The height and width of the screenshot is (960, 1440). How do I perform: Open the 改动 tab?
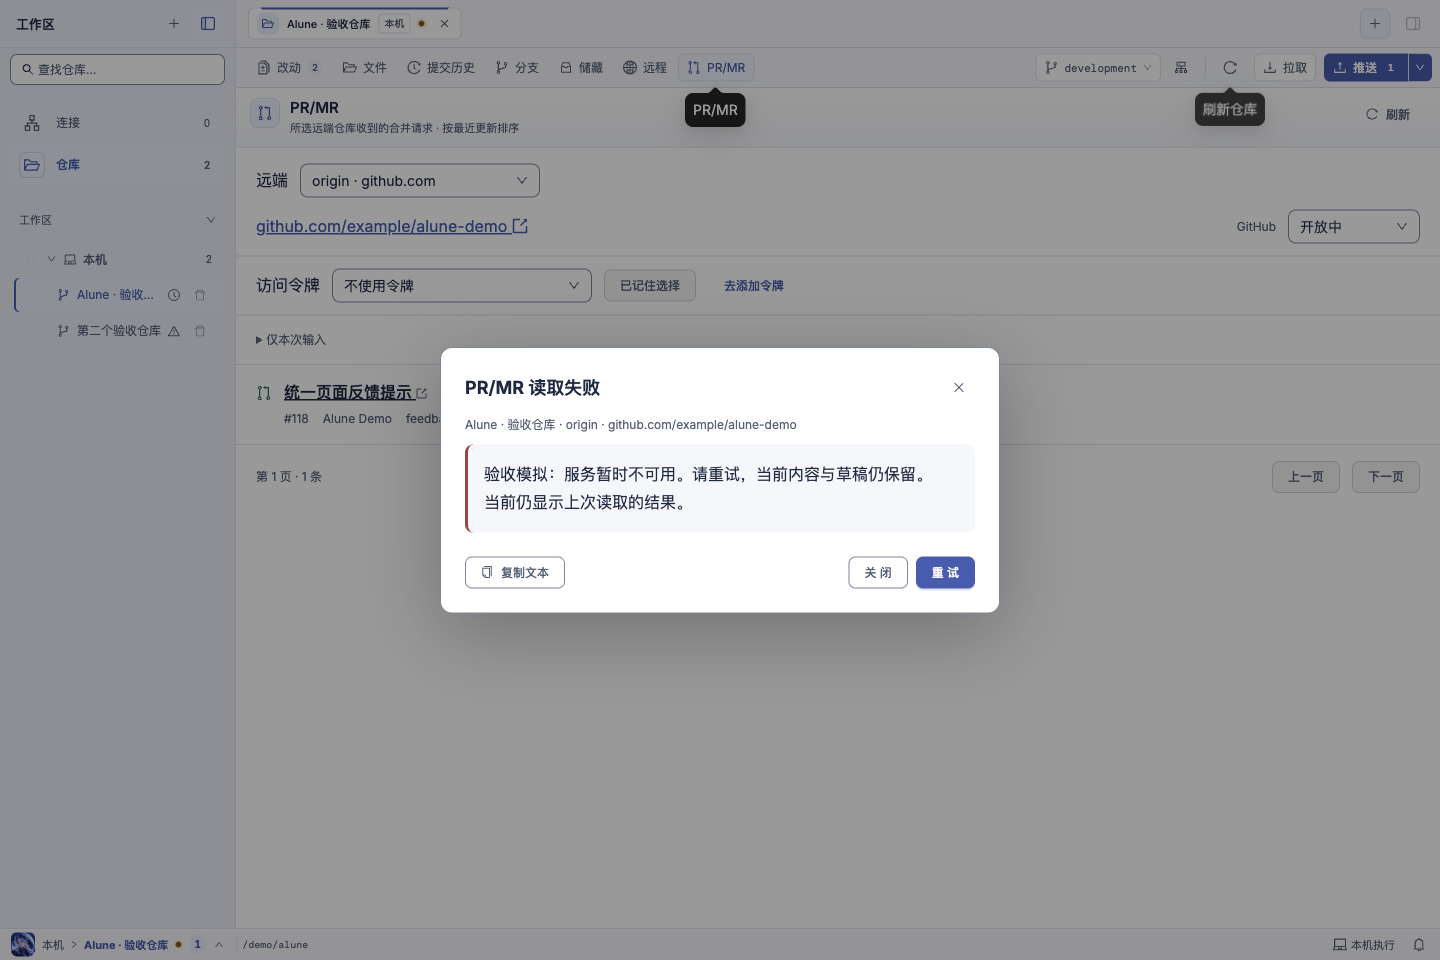tap(289, 68)
